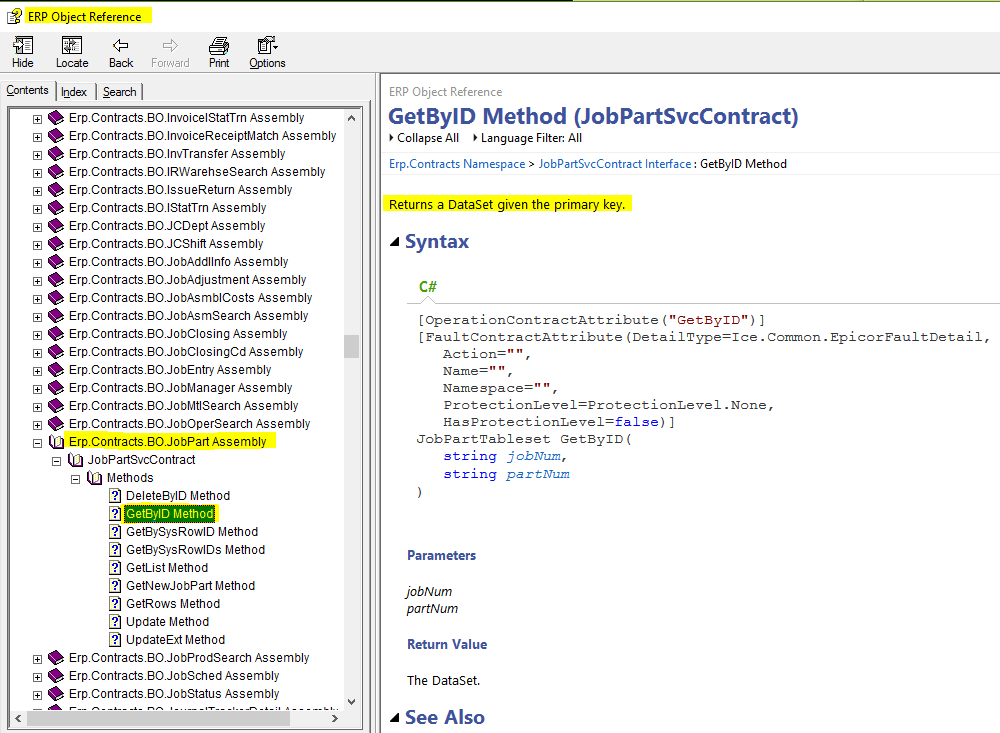Click the partNum parameter in the syntax
This screenshot has height=733, width=1000.
[x=538, y=474]
